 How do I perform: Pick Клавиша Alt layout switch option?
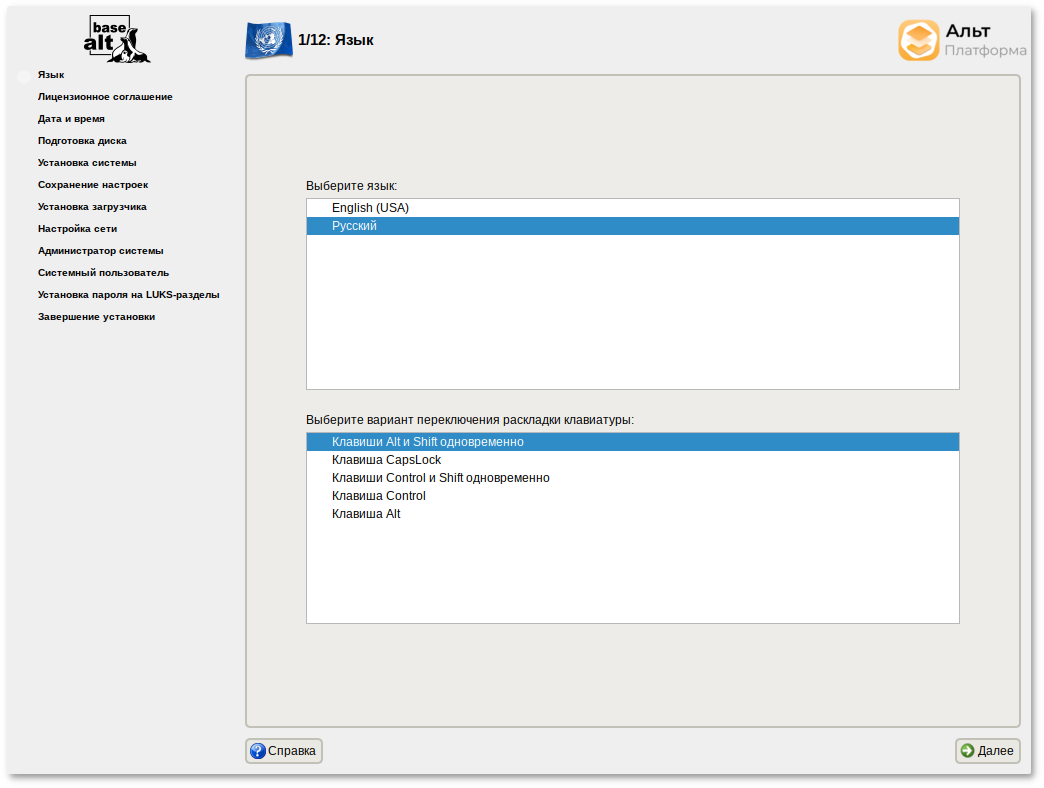click(x=366, y=514)
